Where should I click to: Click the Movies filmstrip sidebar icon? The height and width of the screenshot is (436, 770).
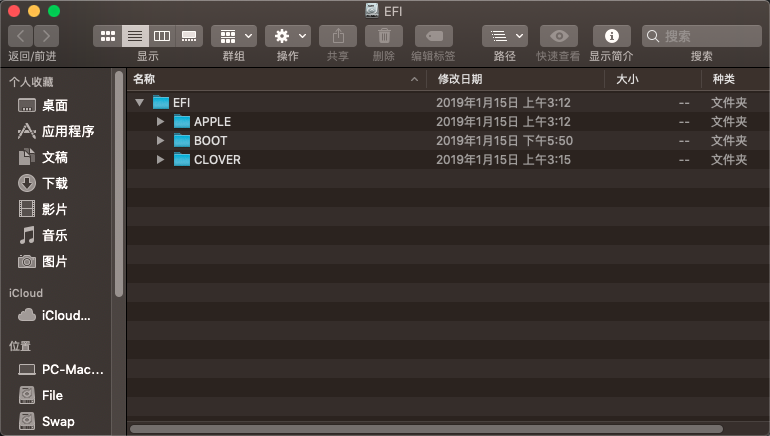[27, 209]
